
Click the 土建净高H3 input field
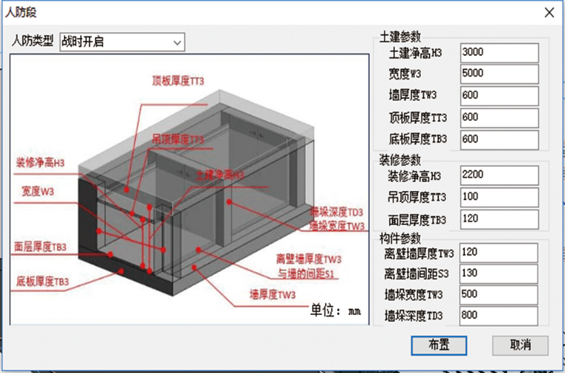pos(499,53)
